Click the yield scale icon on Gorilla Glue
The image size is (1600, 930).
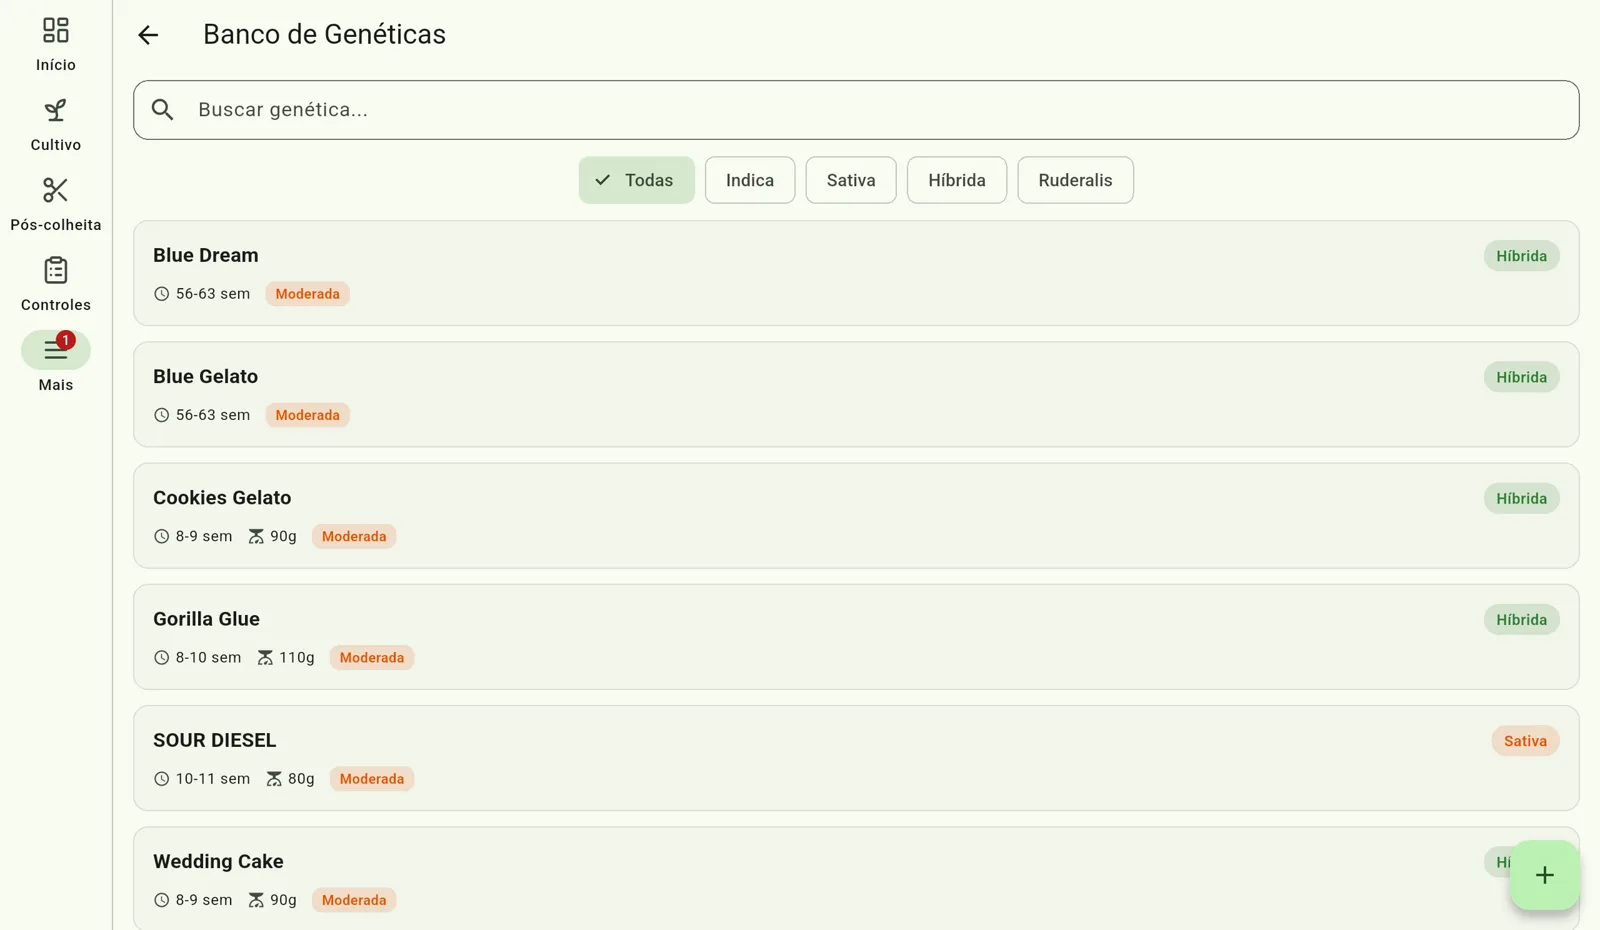coord(265,658)
